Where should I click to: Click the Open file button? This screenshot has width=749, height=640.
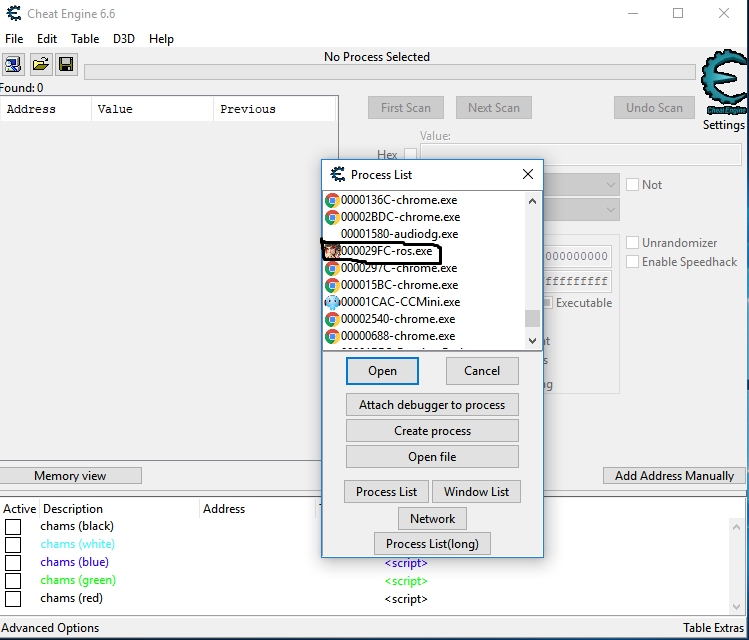[x=432, y=457]
